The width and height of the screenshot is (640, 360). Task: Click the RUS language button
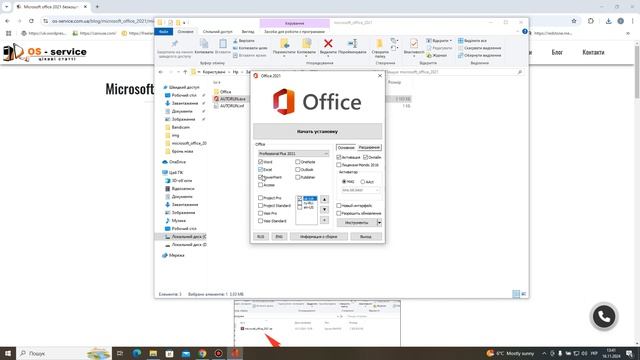tap(261, 237)
